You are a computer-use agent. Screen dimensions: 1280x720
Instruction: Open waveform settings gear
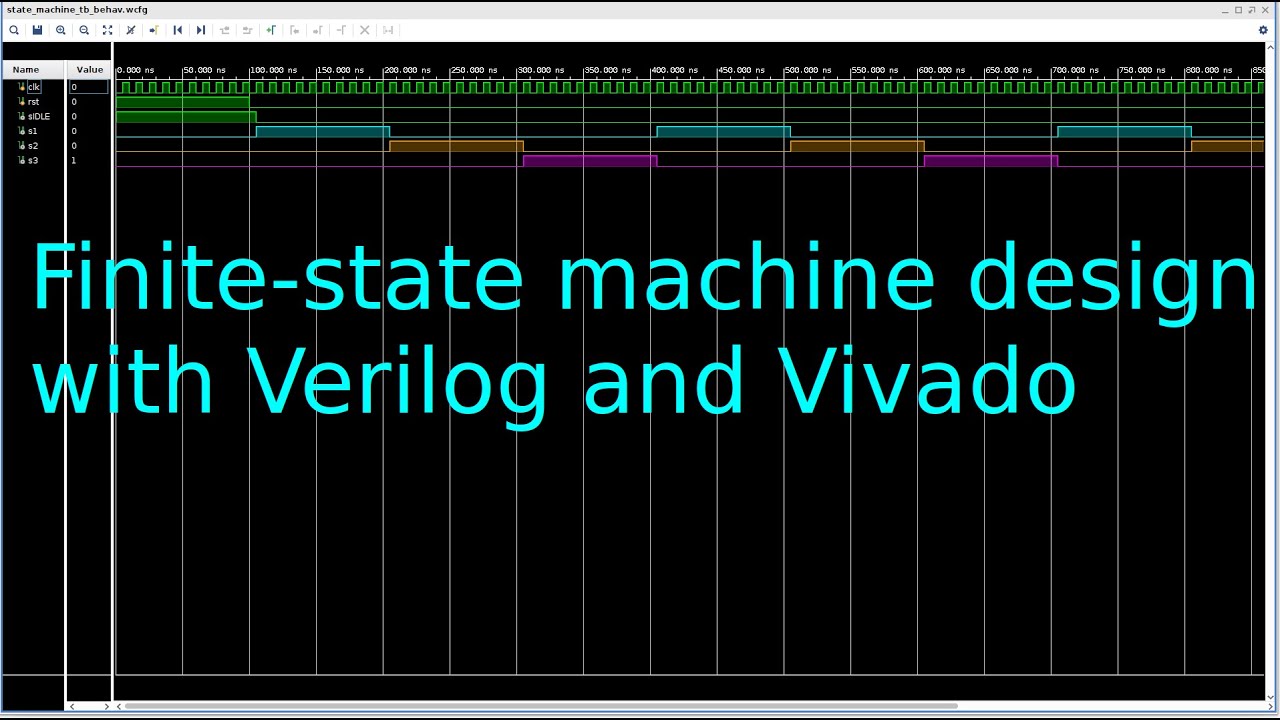pos(1263,30)
